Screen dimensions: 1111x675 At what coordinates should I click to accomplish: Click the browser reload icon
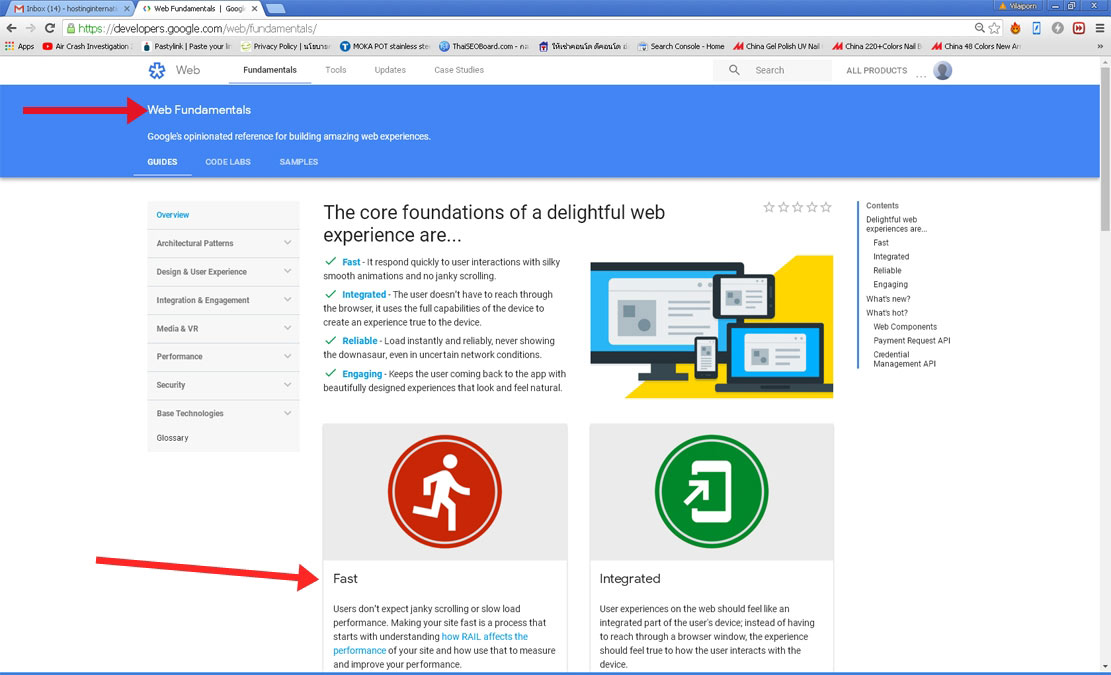tap(49, 28)
